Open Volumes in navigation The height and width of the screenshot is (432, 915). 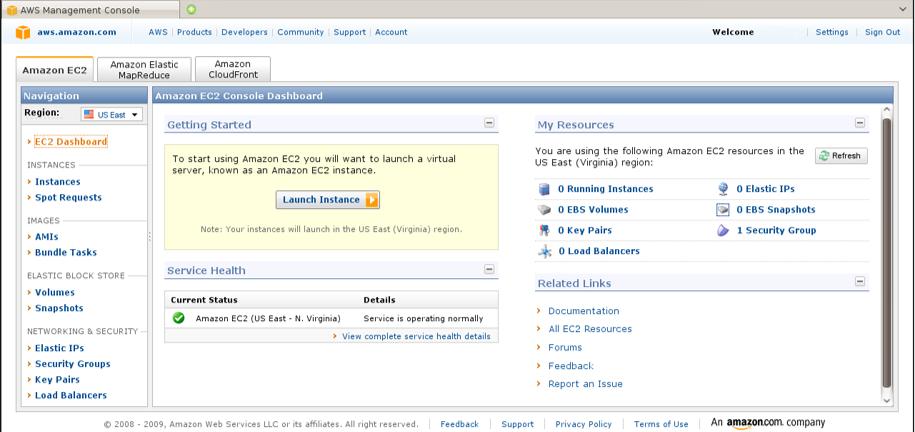55,292
